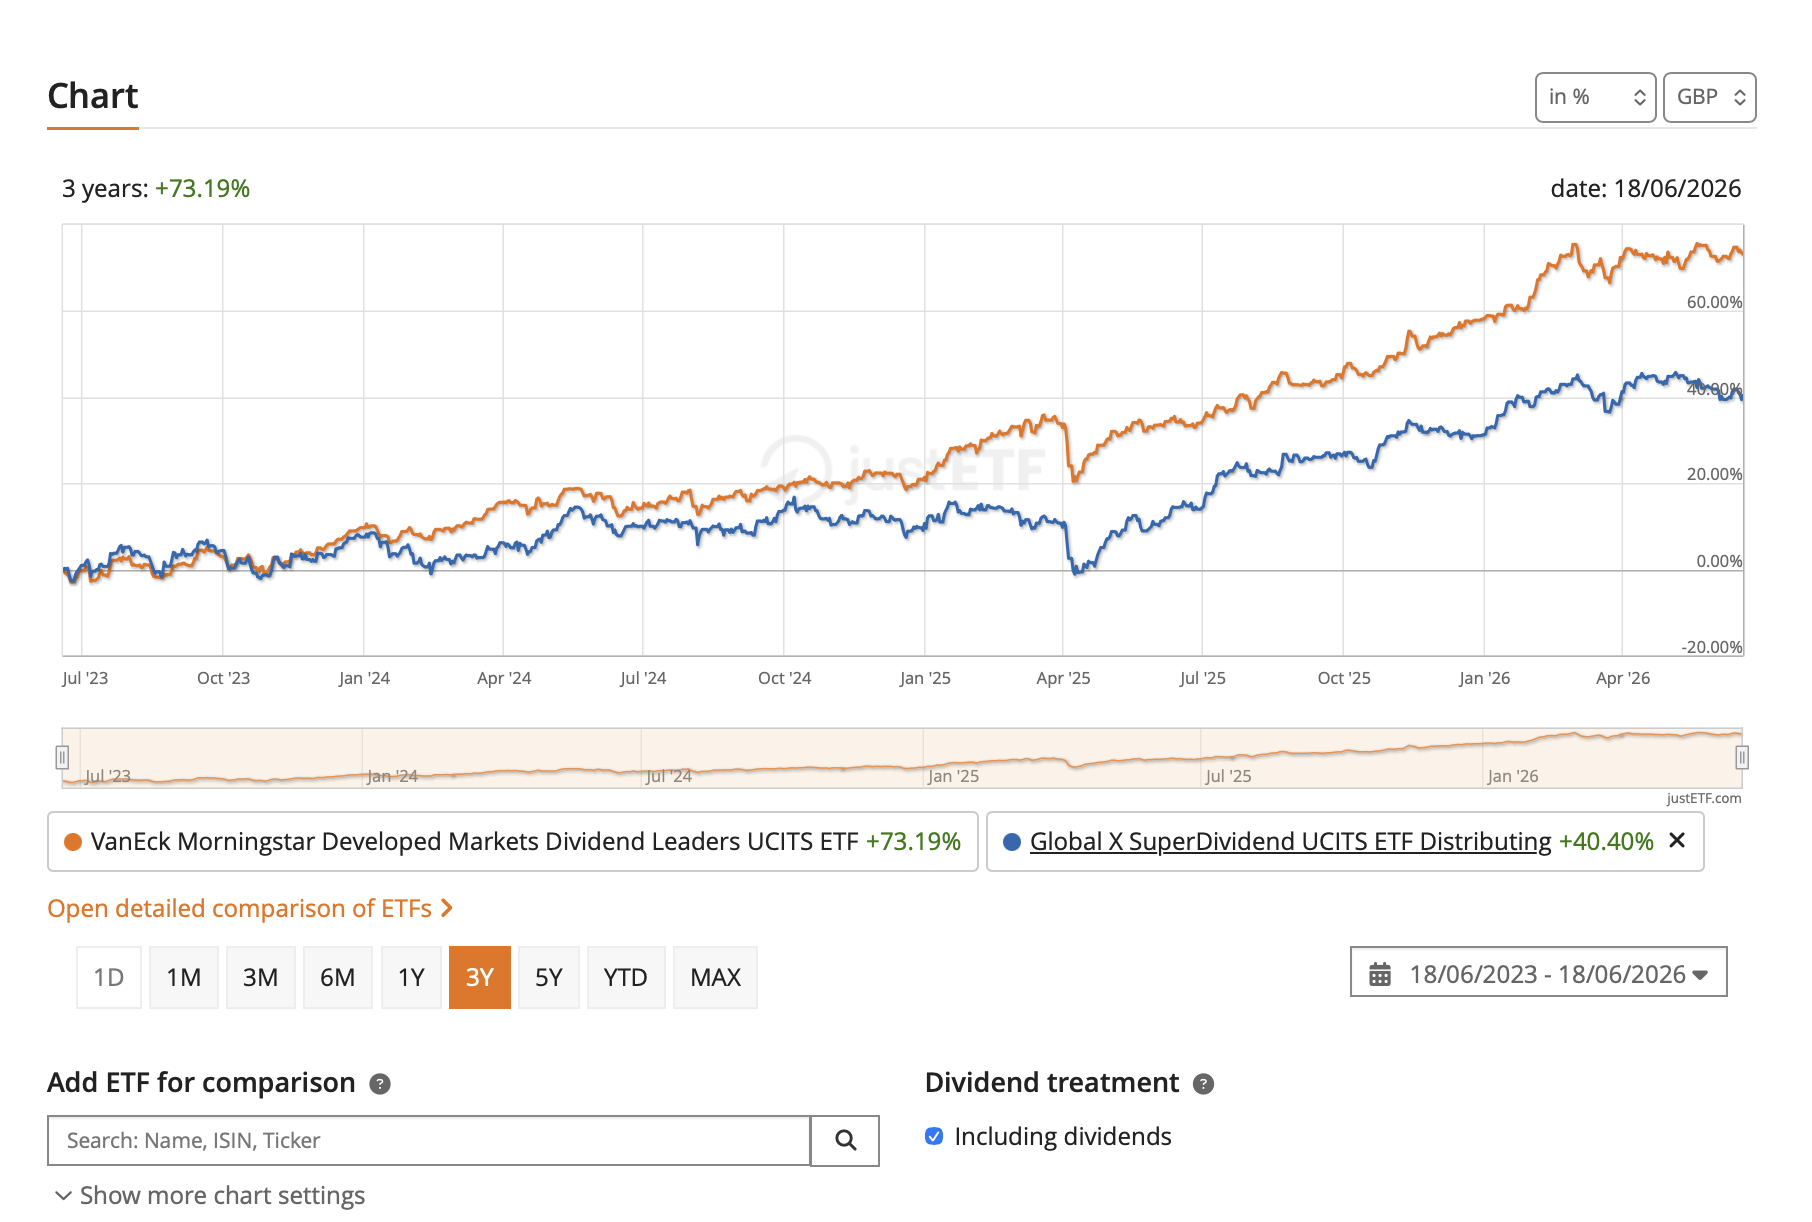Image resolution: width=1812 pixels, height=1222 pixels.
Task: Open help for Add ETF for comparison
Action: [x=380, y=1084]
